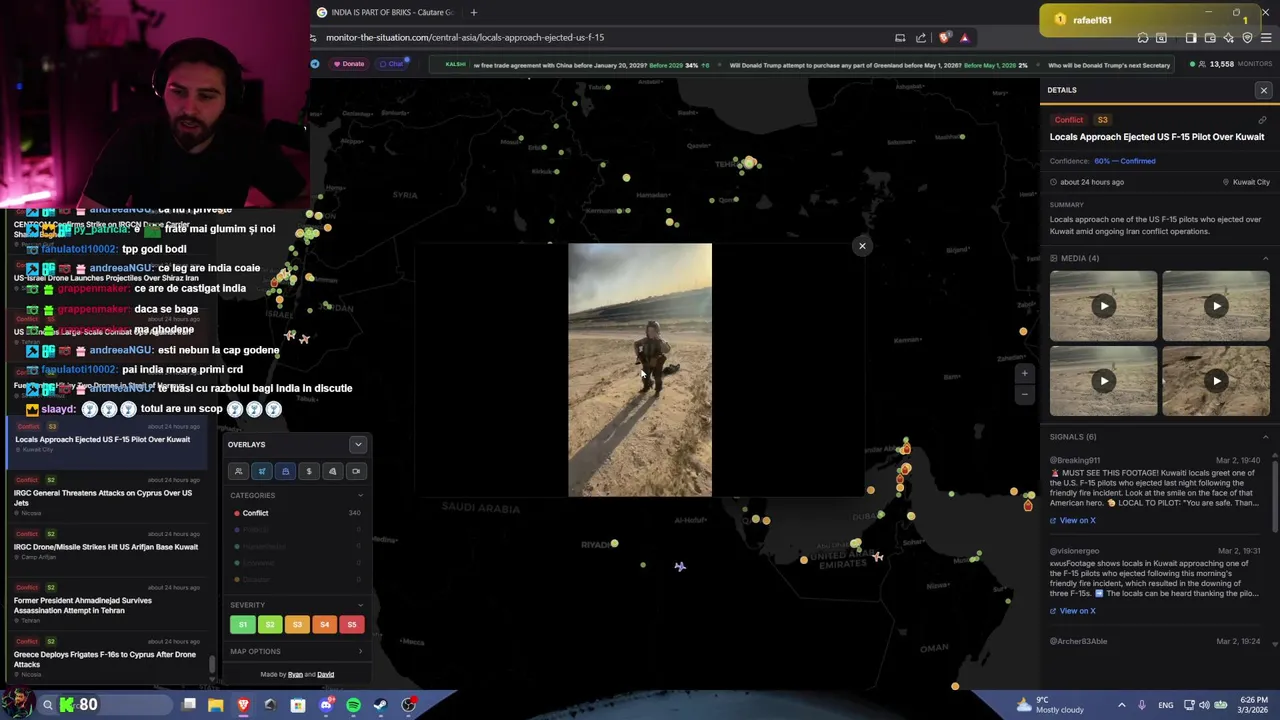Image resolution: width=1280 pixels, height=720 pixels.
Task: Close the enlarged video popup
Action: (862, 246)
